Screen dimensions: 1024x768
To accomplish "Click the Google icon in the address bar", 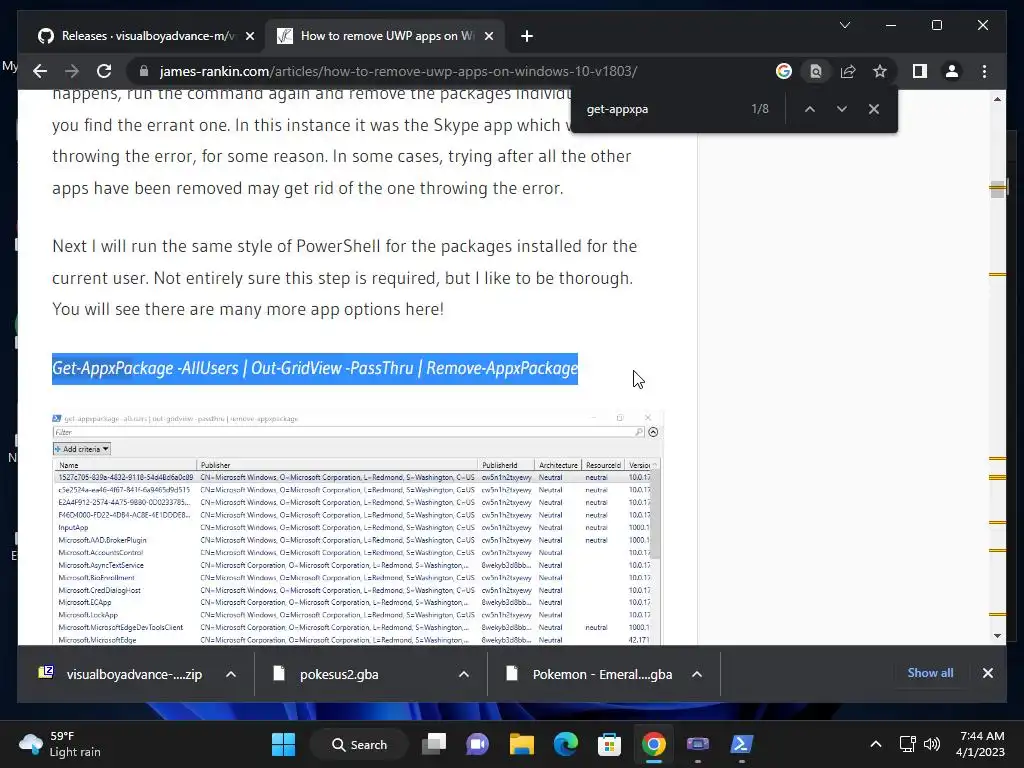I will click(784, 71).
